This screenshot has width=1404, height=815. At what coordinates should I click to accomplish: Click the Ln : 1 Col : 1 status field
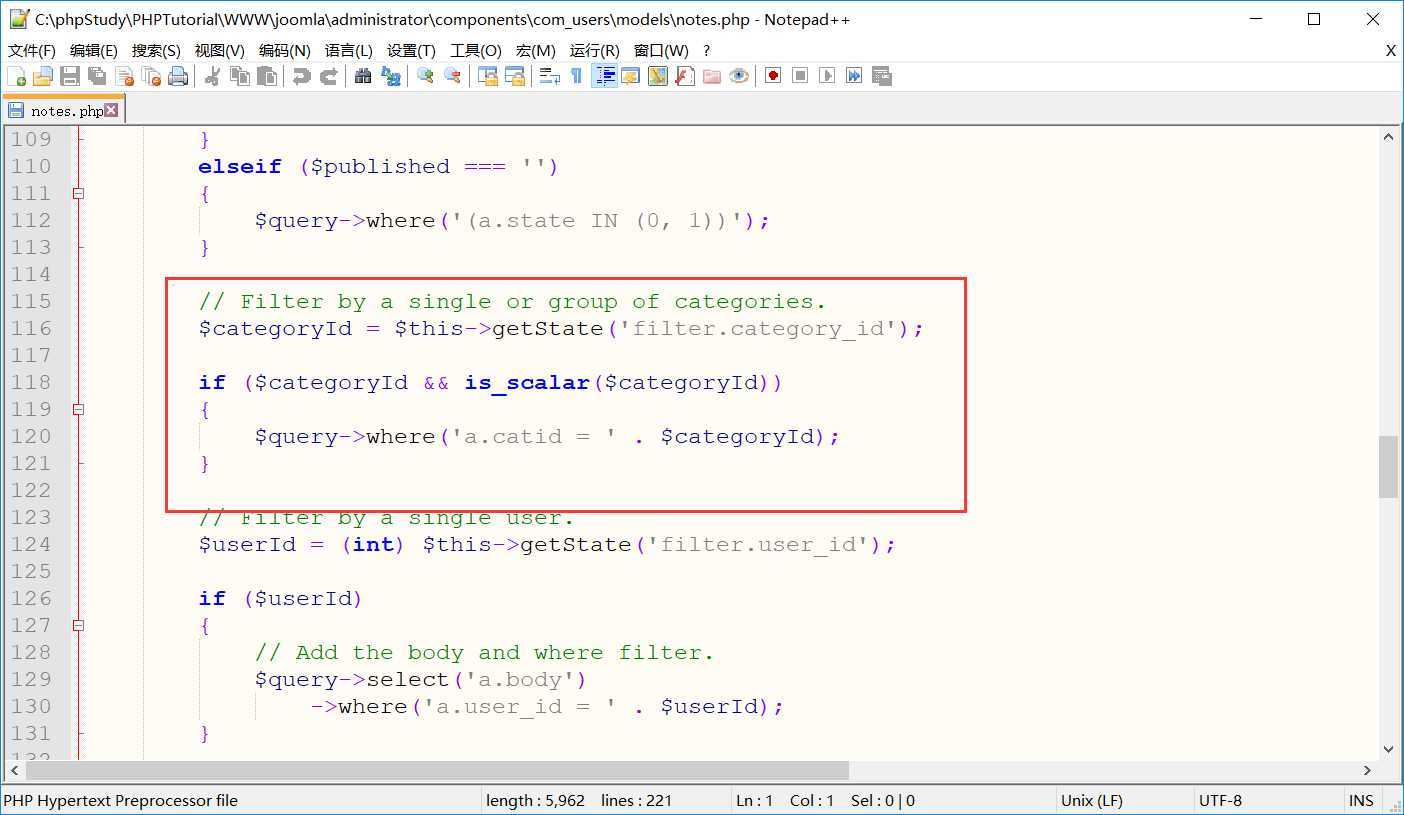[x=785, y=800]
